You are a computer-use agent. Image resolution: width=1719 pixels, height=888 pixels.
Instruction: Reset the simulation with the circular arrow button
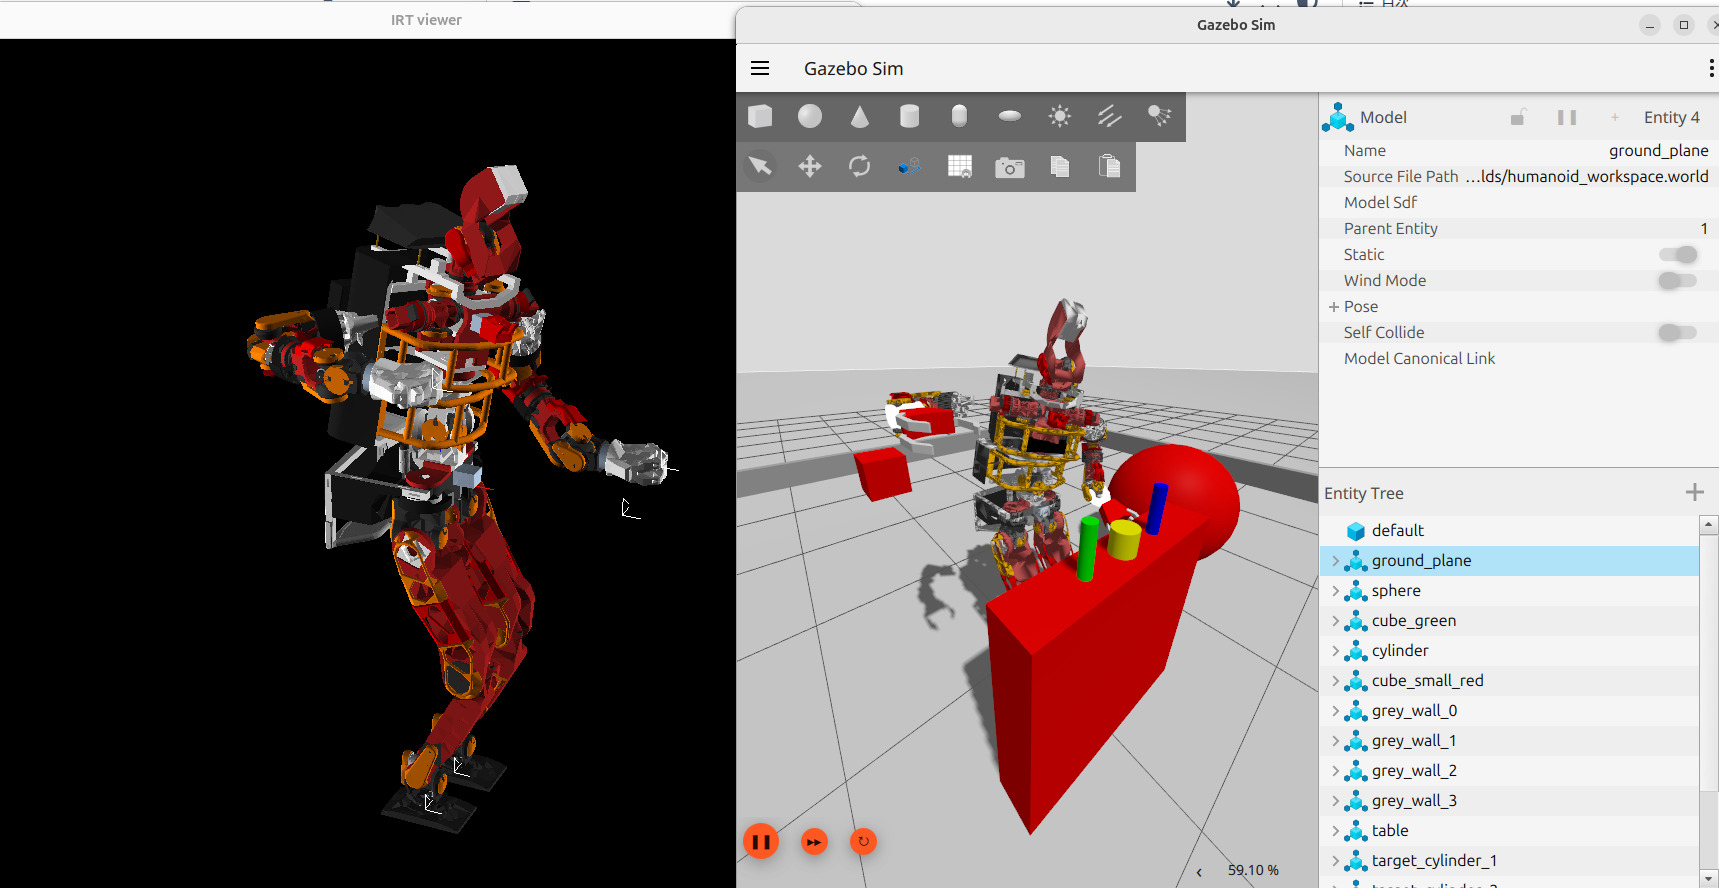pos(863,842)
